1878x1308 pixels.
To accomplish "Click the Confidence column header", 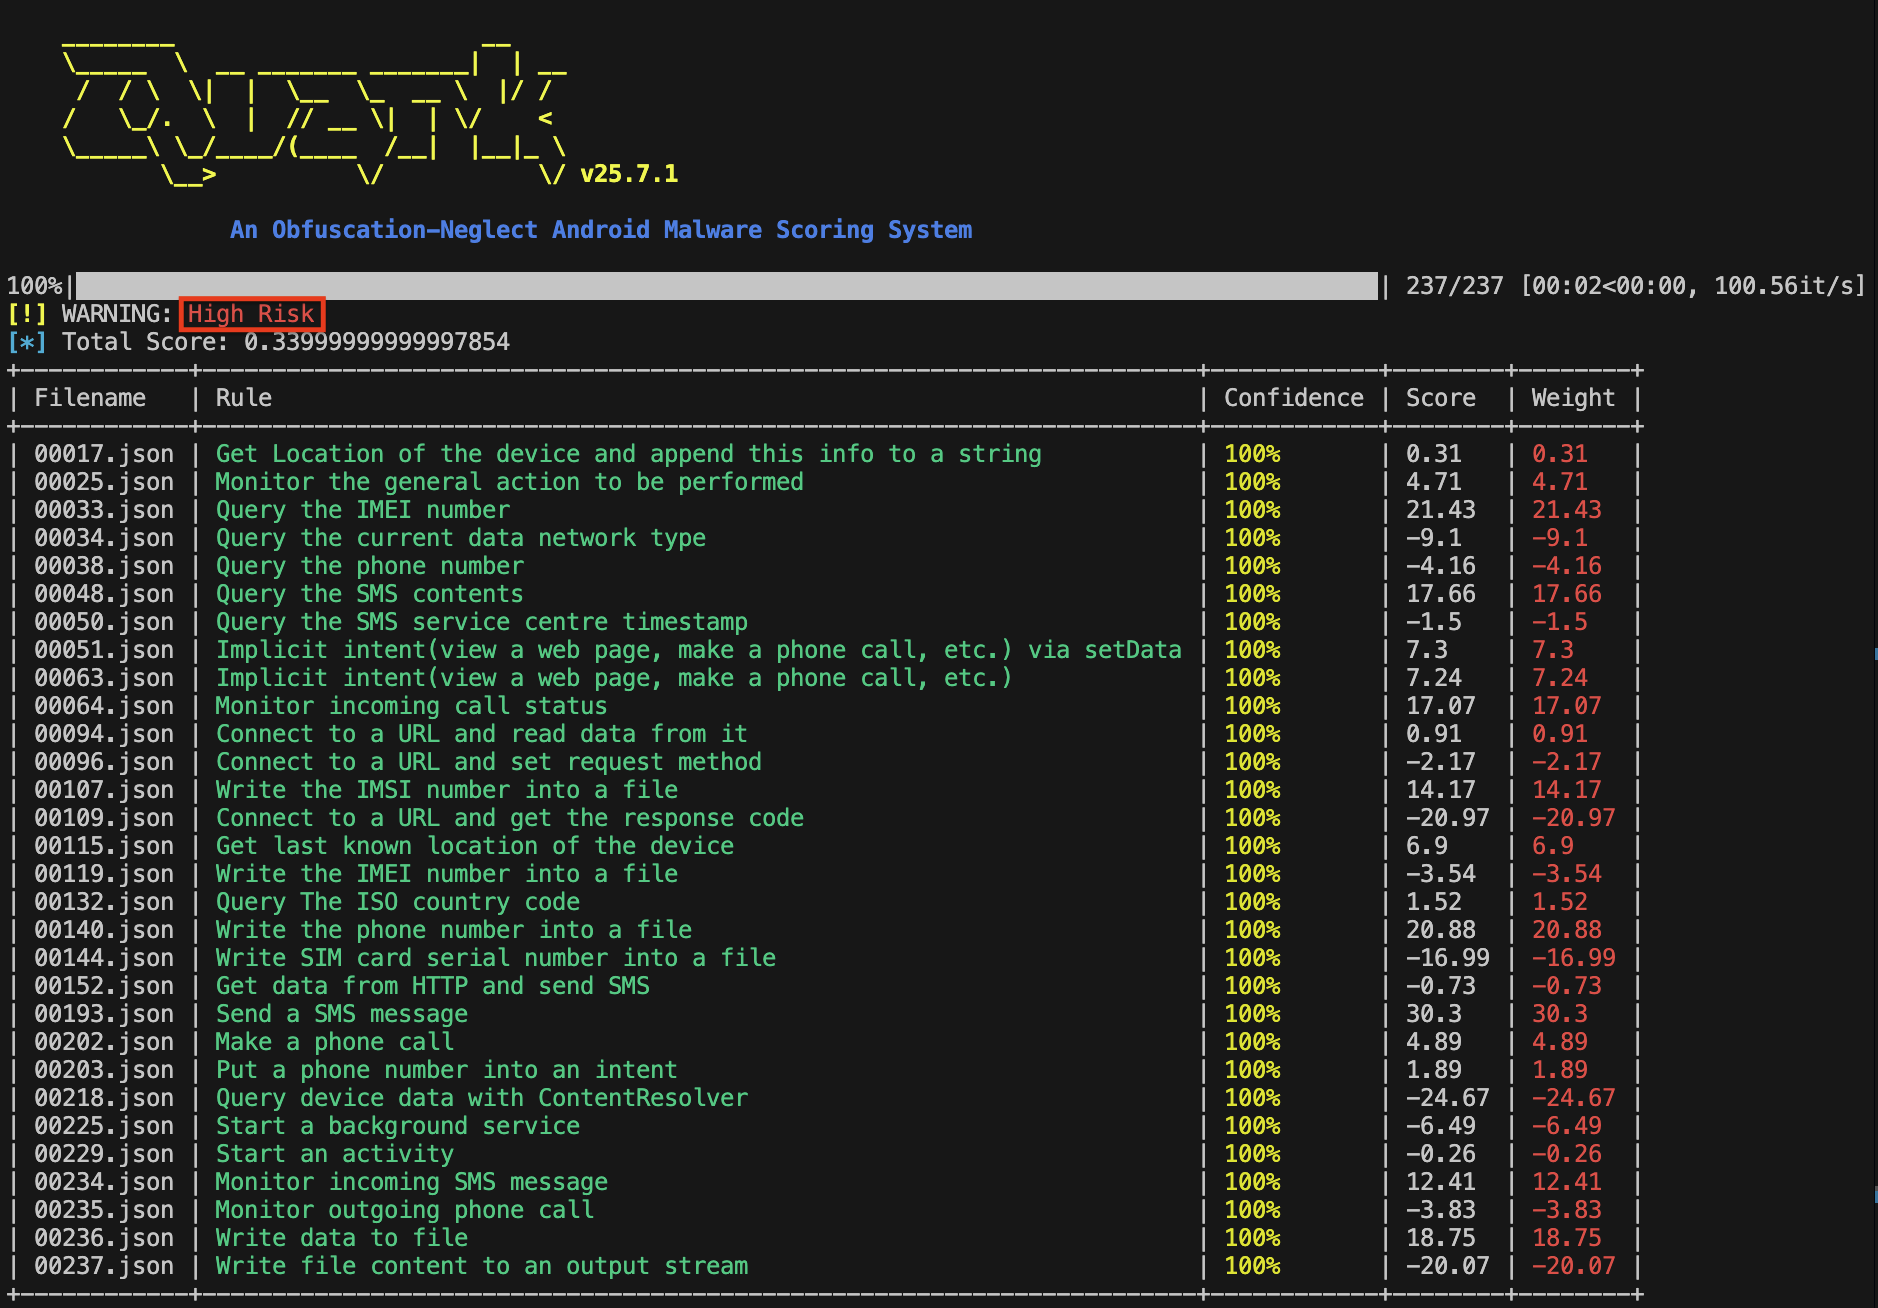I will click(x=1294, y=398).
